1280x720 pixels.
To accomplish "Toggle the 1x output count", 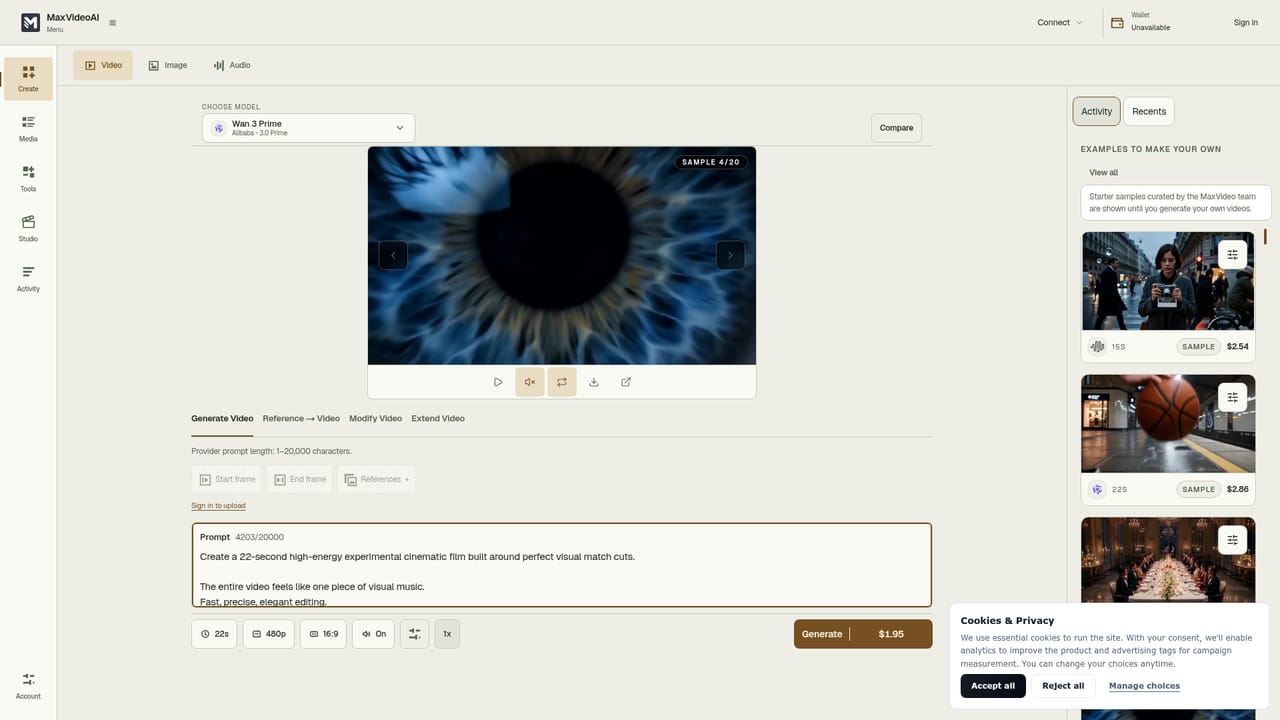I will [447, 634].
